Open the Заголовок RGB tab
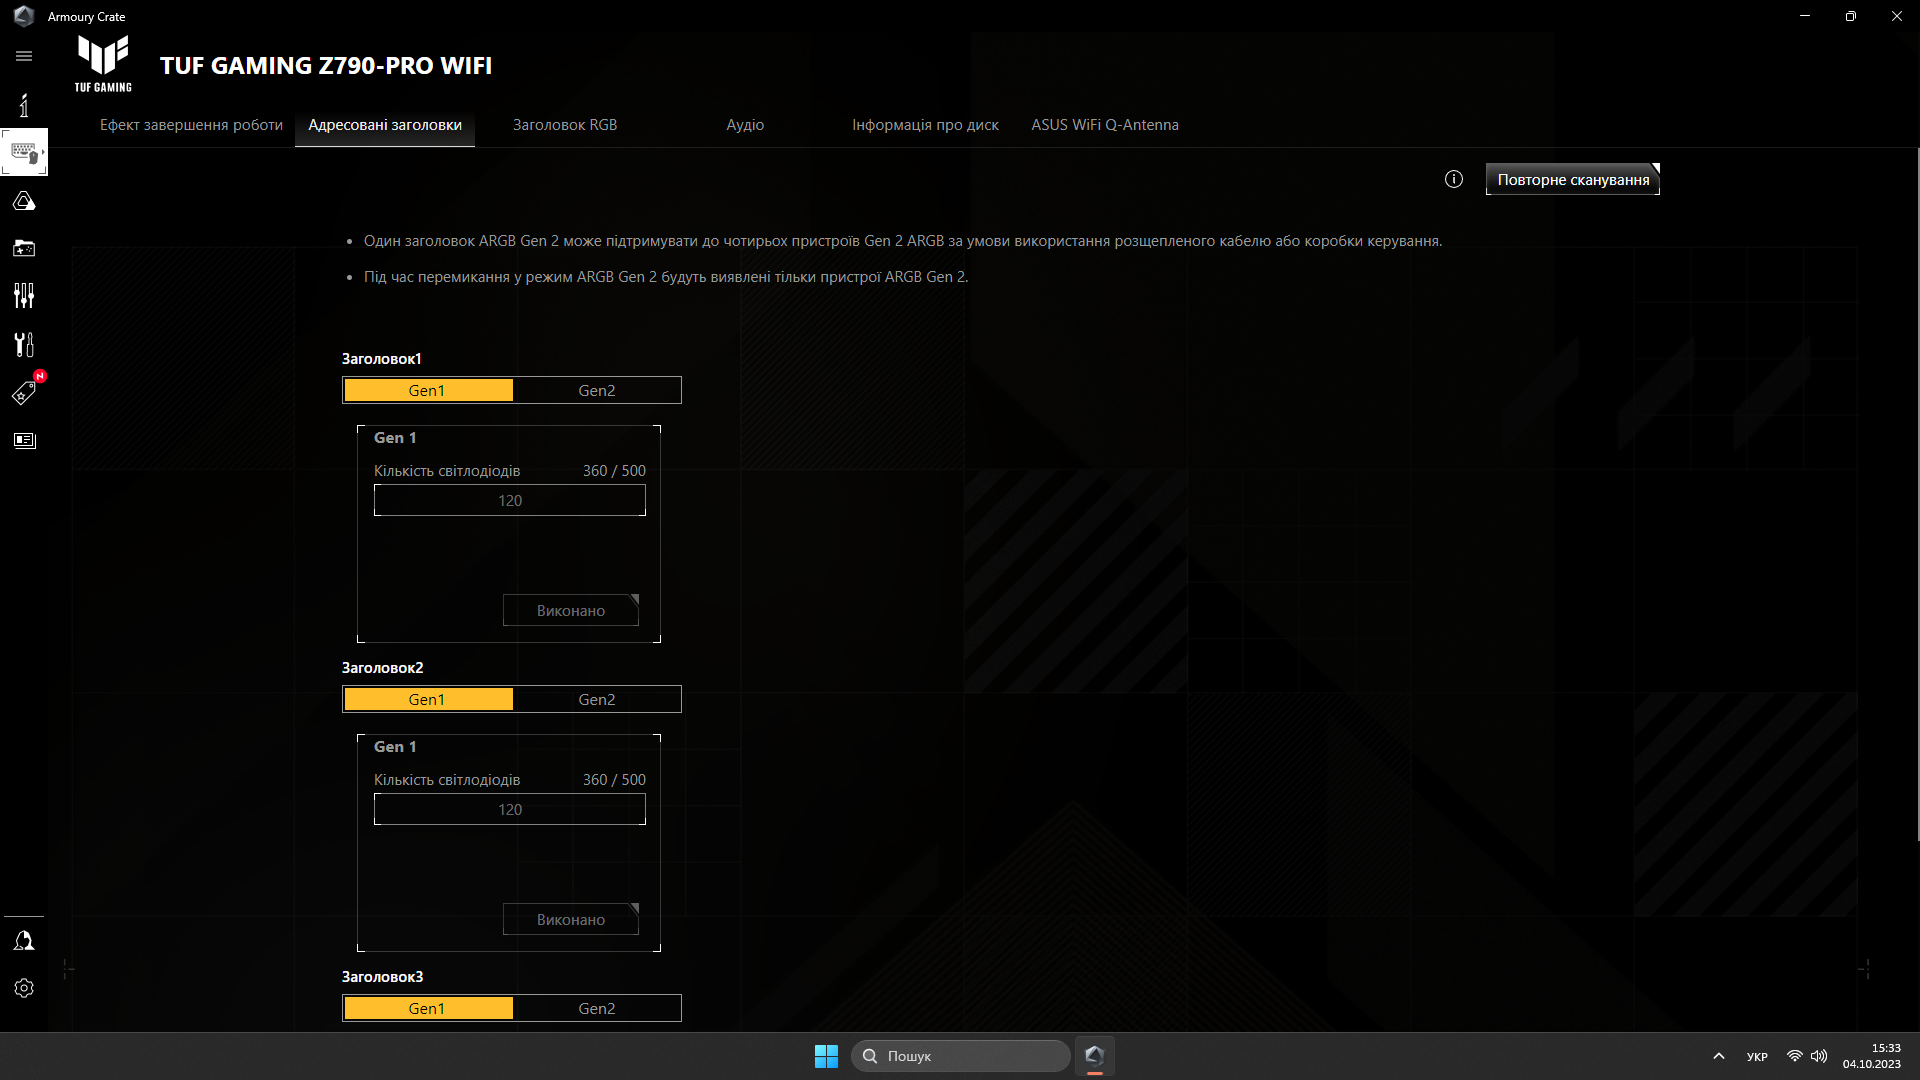The height and width of the screenshot is (1080, 1920). tap(565, 125)
